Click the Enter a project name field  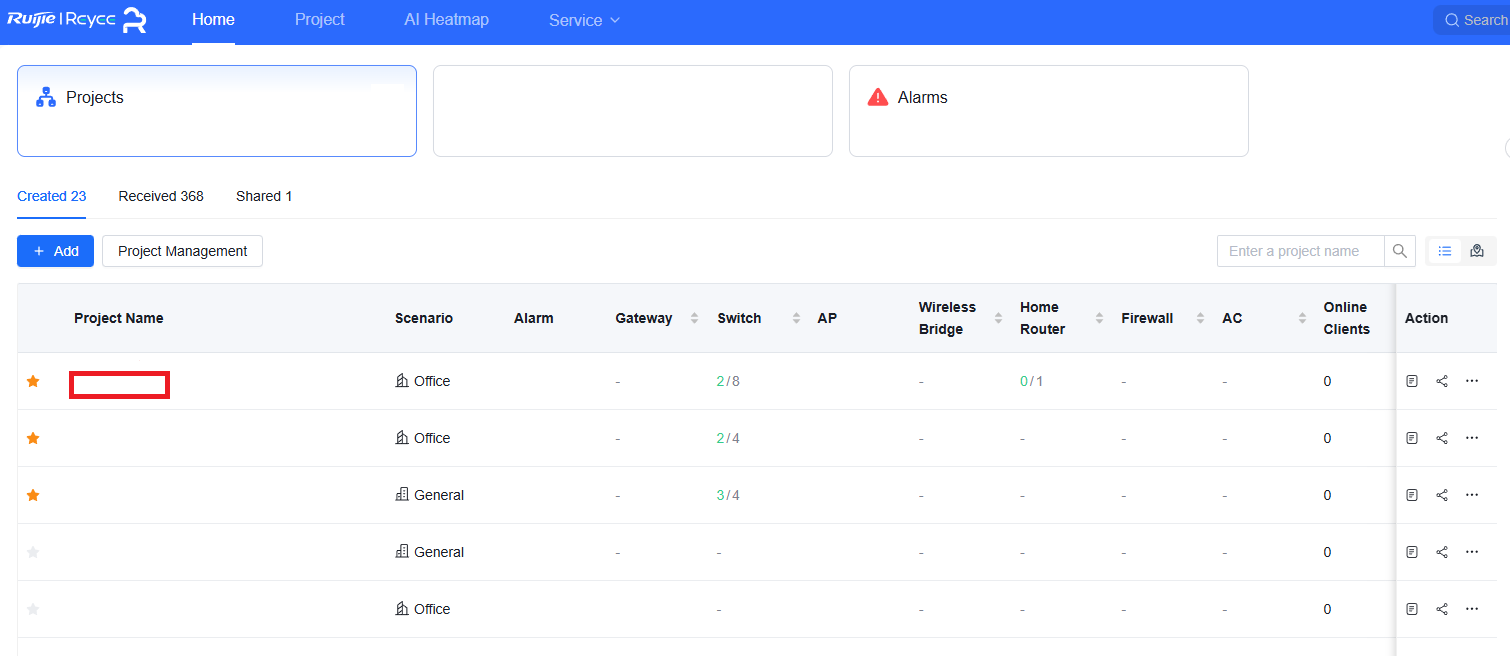(1300, 251)
